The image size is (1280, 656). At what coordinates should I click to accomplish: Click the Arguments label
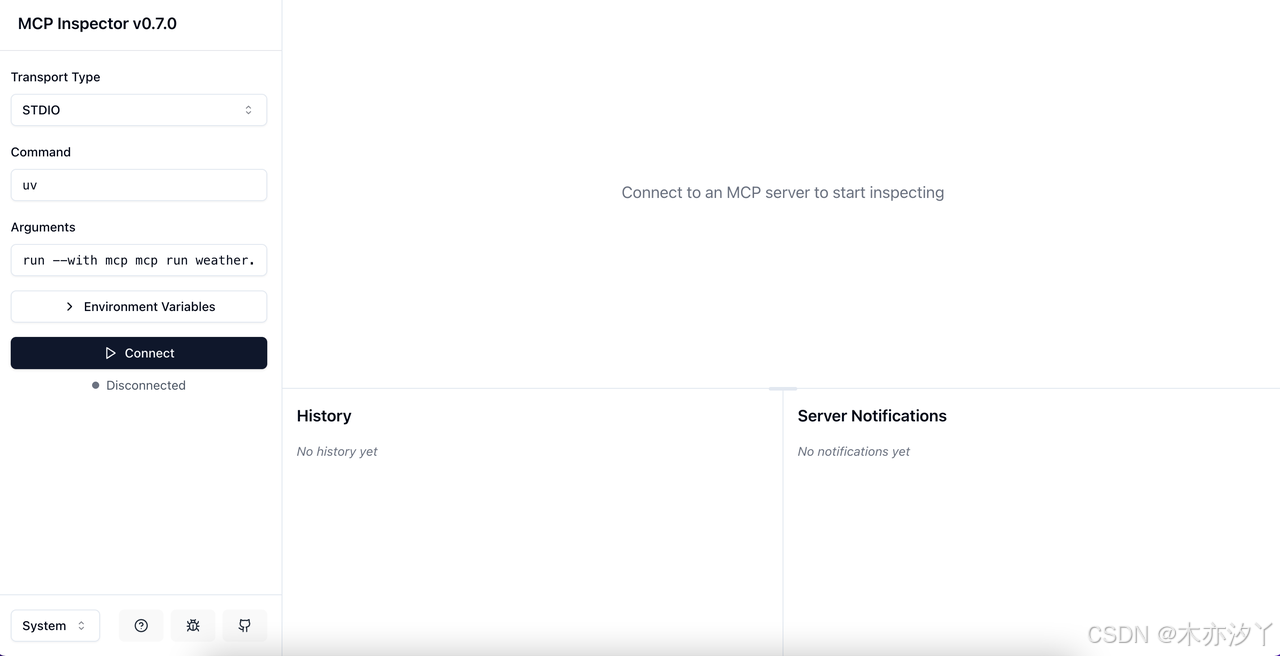[43, 227]
